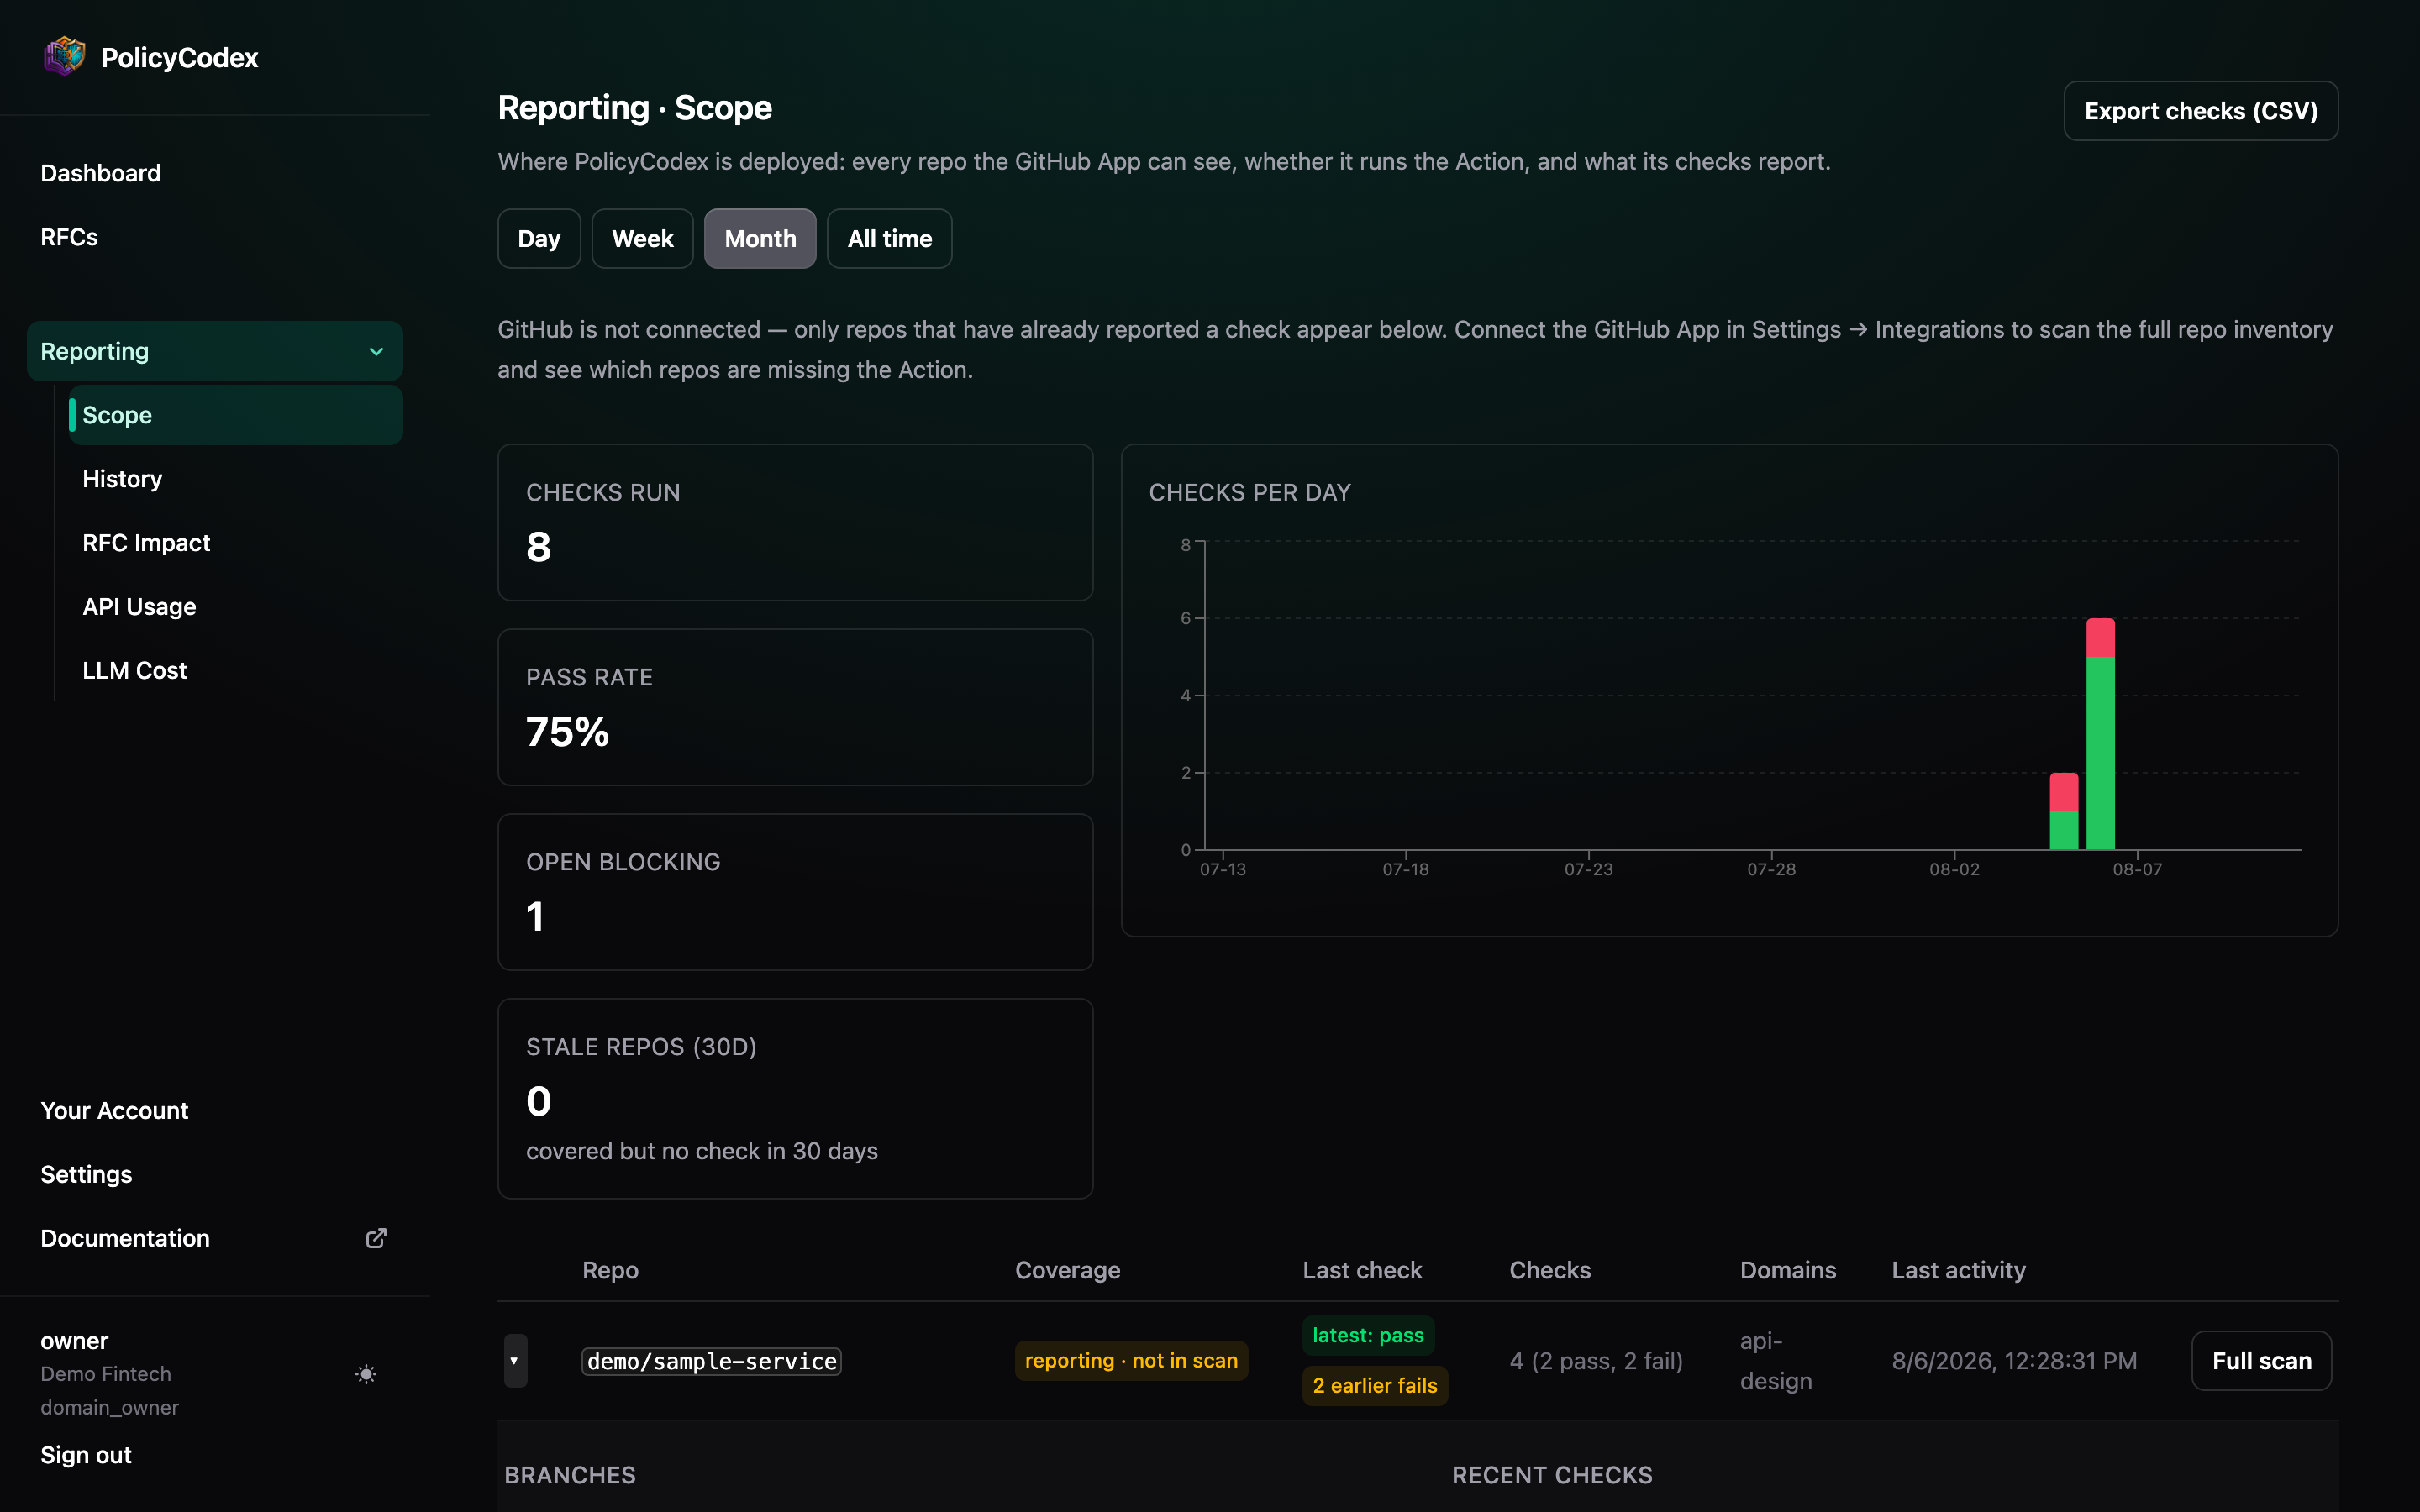Click the 'reporting · not in scan' badge

pyautogui.click(x=1131, y=1361)
